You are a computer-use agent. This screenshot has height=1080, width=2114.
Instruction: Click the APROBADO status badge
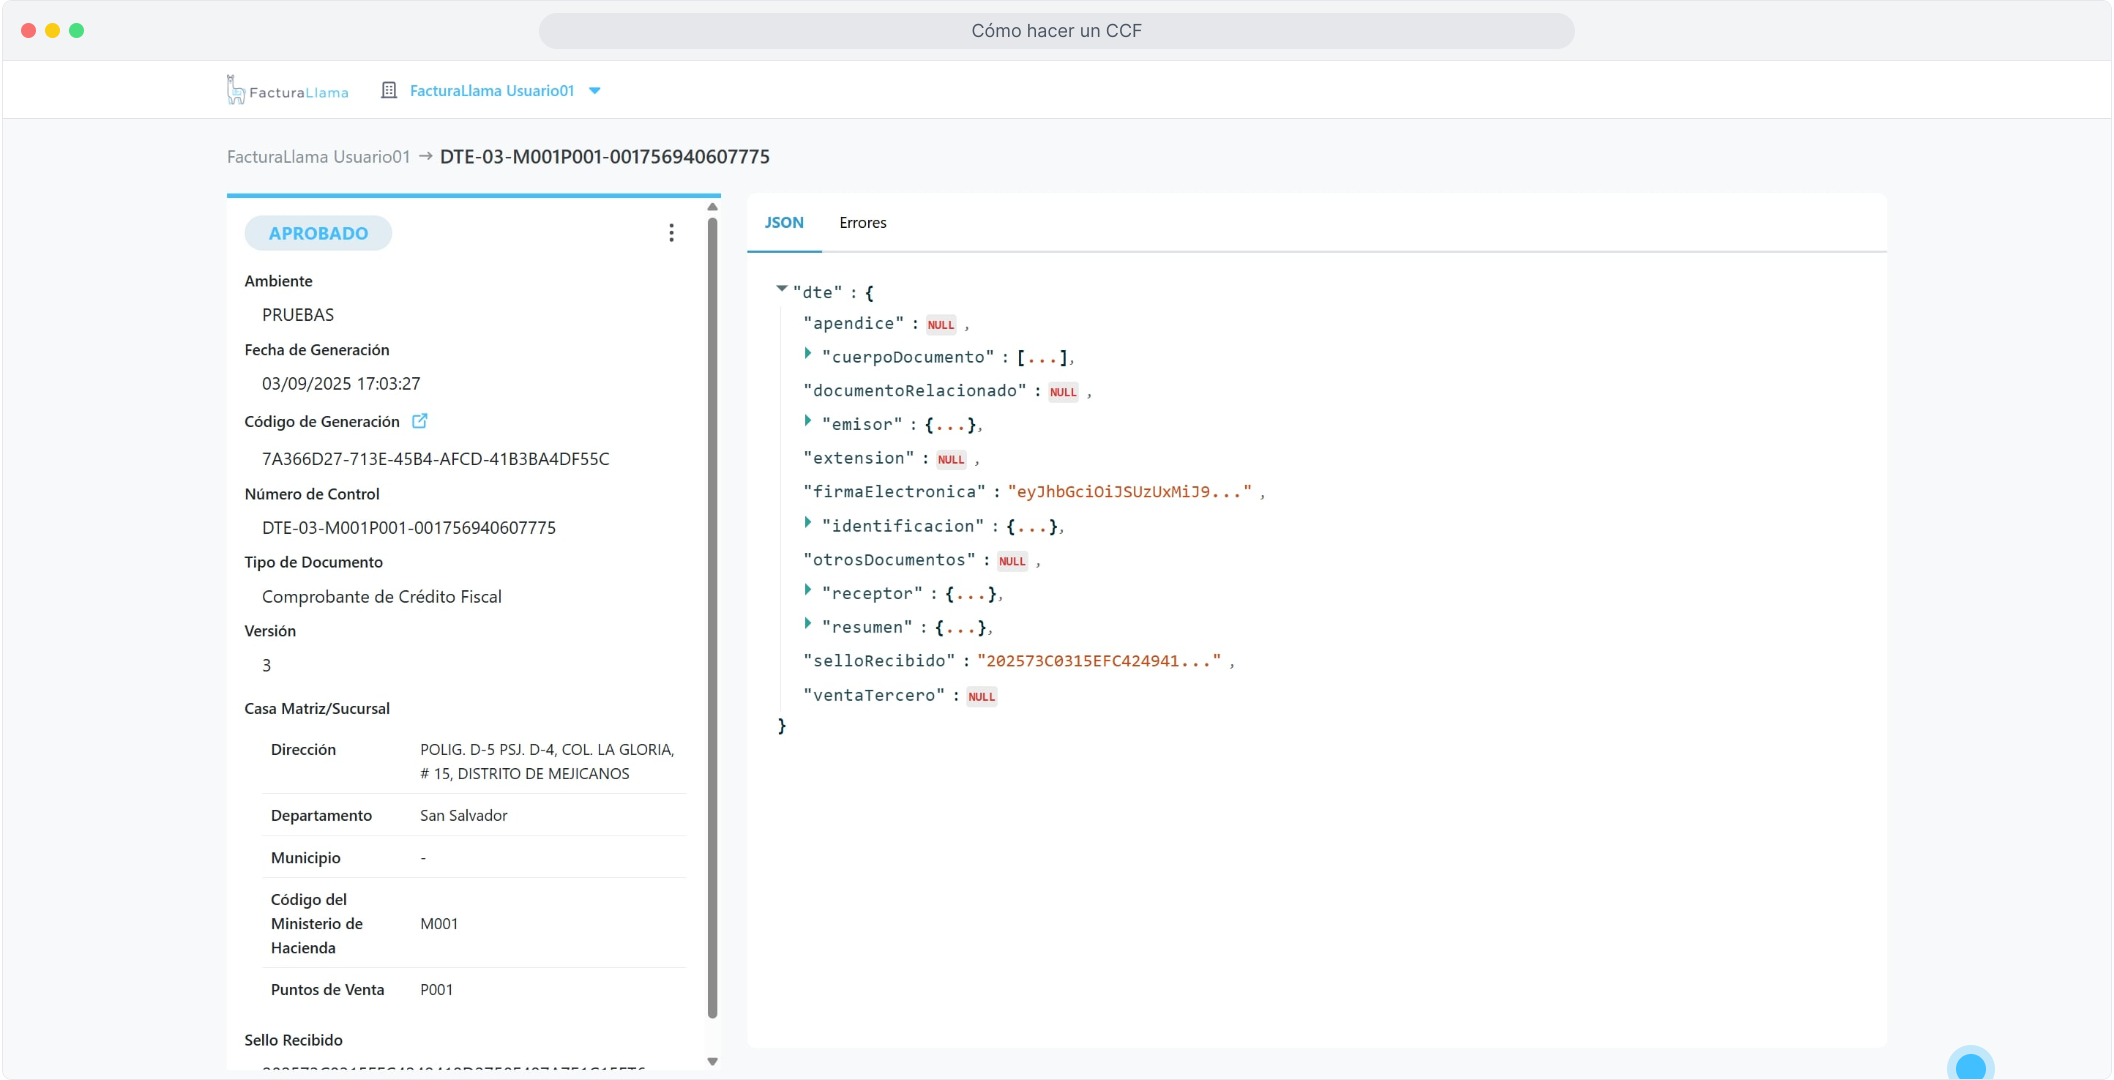point(318,233)
